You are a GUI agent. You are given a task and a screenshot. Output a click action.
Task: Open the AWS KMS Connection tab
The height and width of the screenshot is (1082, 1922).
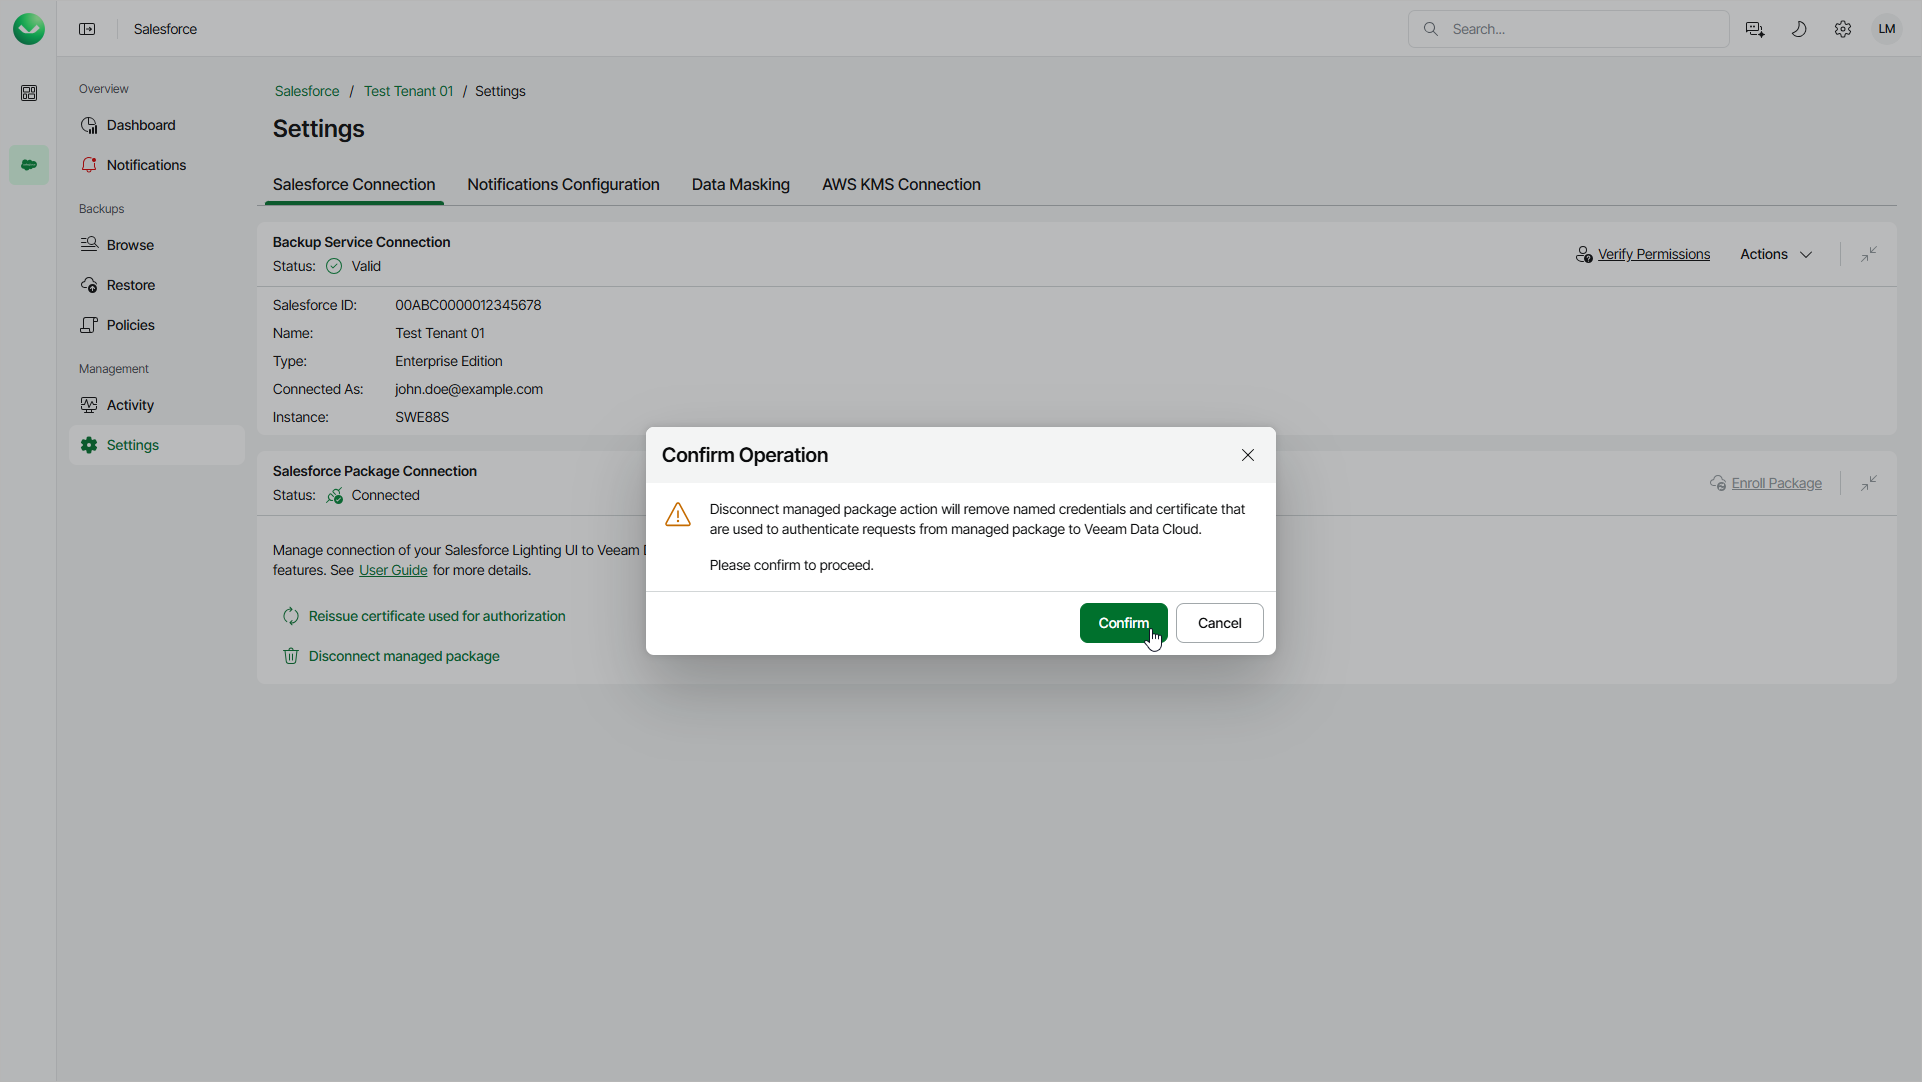pyautogui.click(x=900, y=184)
